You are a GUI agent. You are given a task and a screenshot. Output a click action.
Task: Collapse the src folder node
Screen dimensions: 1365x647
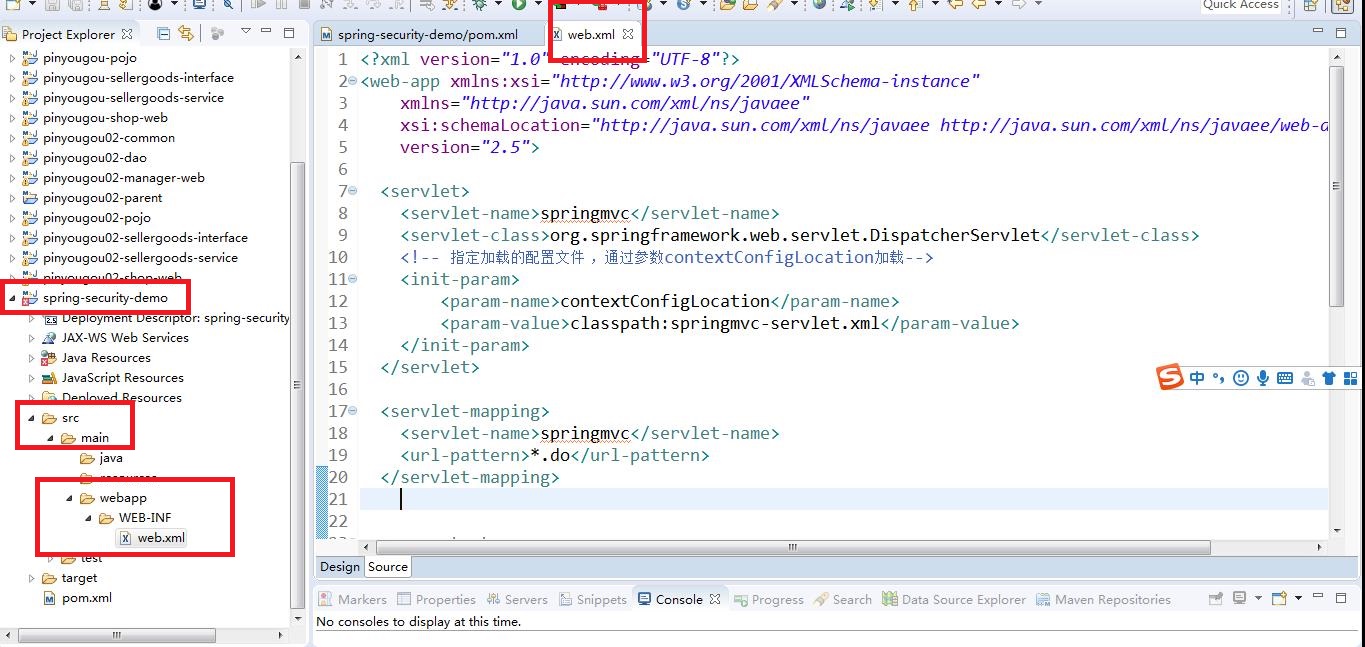(x=31, y=418)
